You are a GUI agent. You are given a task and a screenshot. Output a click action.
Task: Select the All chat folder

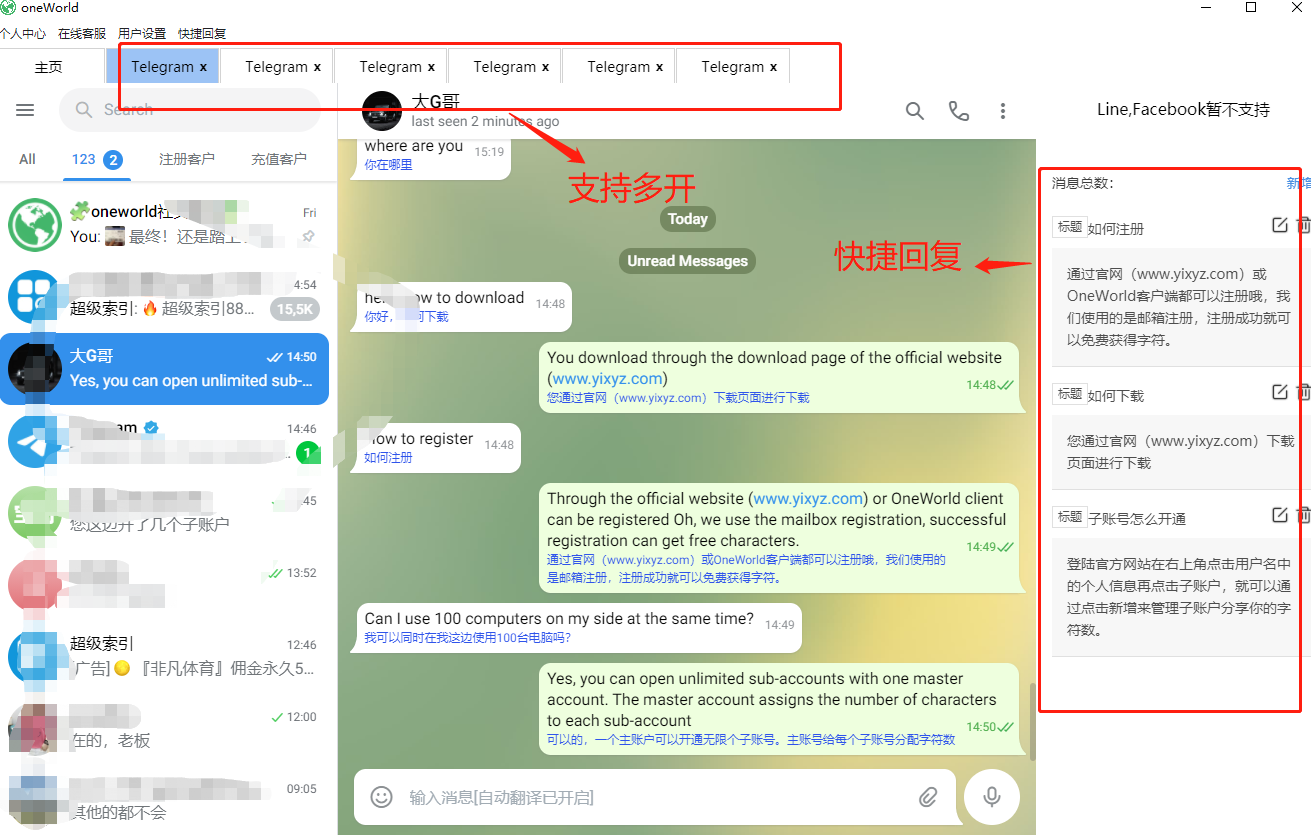click(x=27, y=159)
